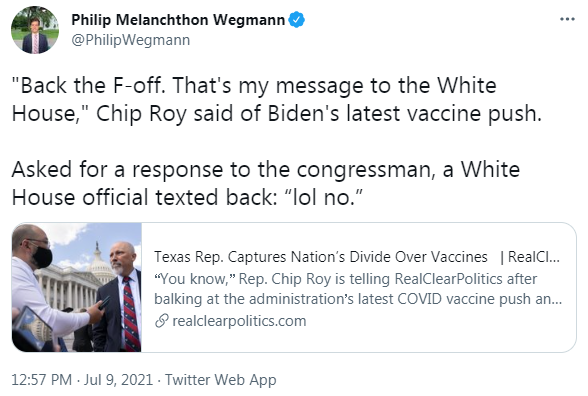Click the 'lol no.' reply text
Image resolution: width=588 pixels, height=396 pixels.
[322, 197]
